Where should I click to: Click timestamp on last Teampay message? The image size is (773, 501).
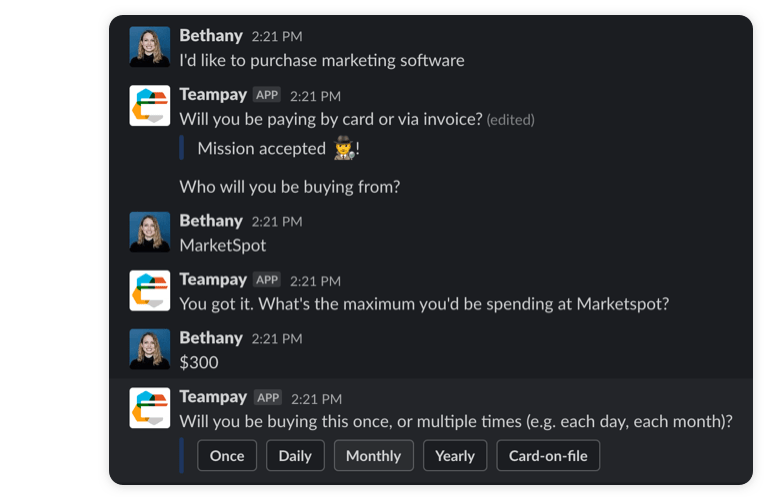tap(316, 399)
